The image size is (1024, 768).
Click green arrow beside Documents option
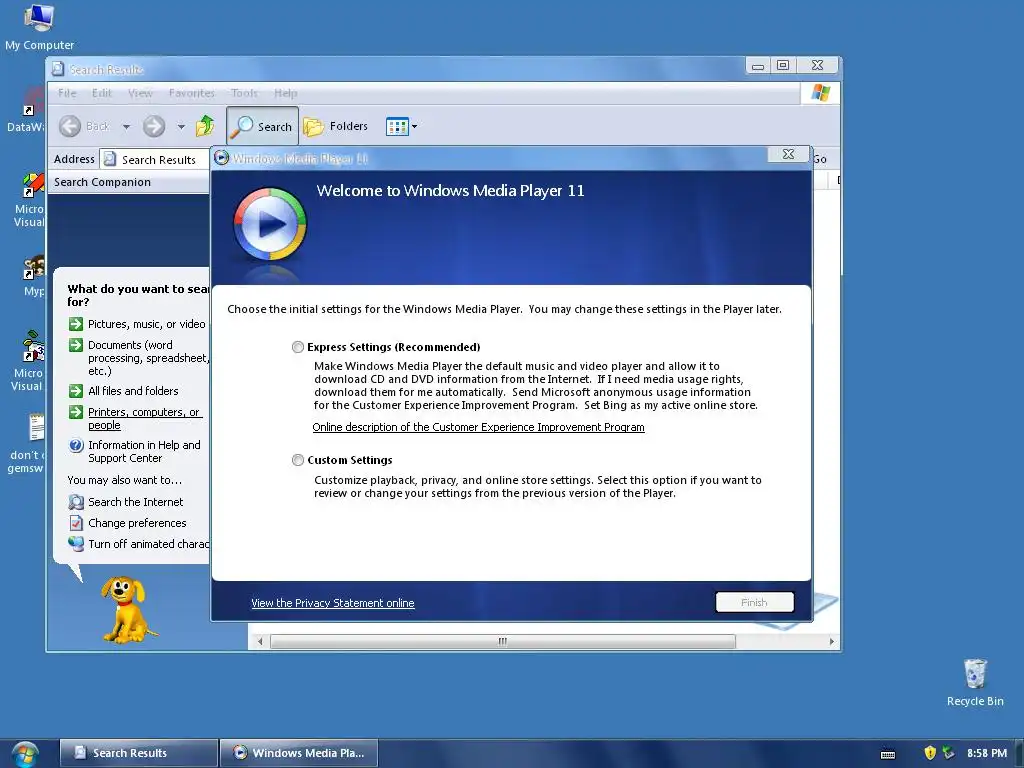76,345
